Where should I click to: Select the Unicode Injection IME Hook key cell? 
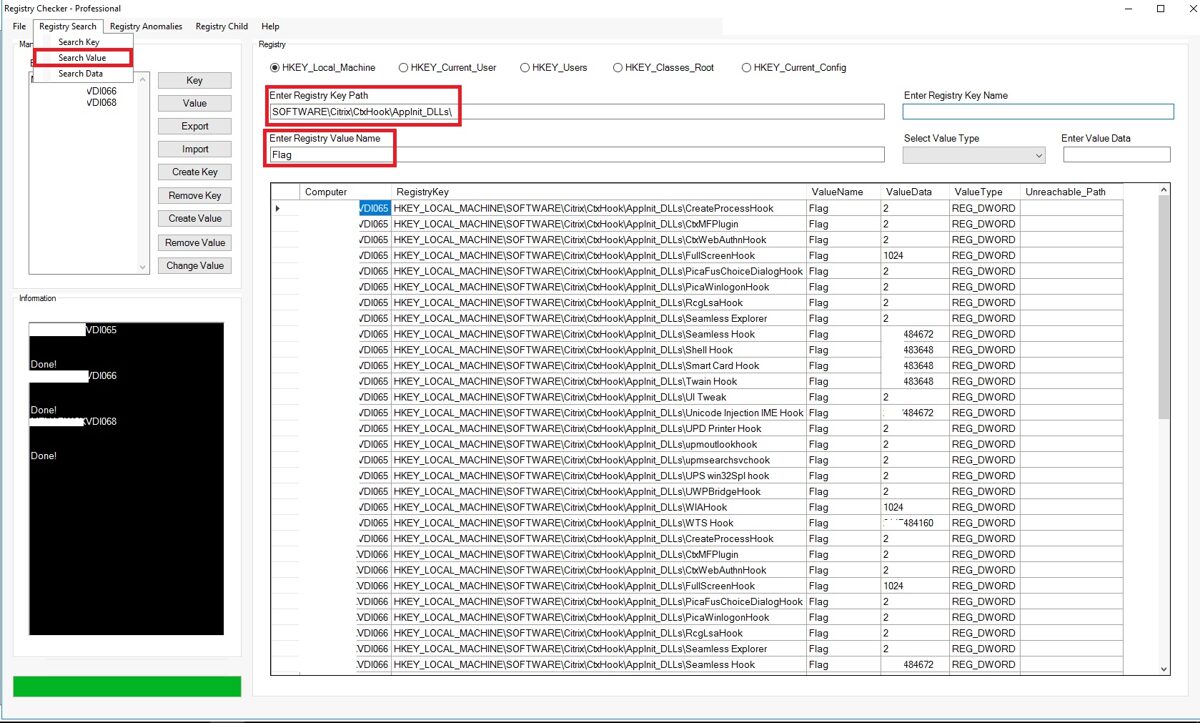[599, 413]
